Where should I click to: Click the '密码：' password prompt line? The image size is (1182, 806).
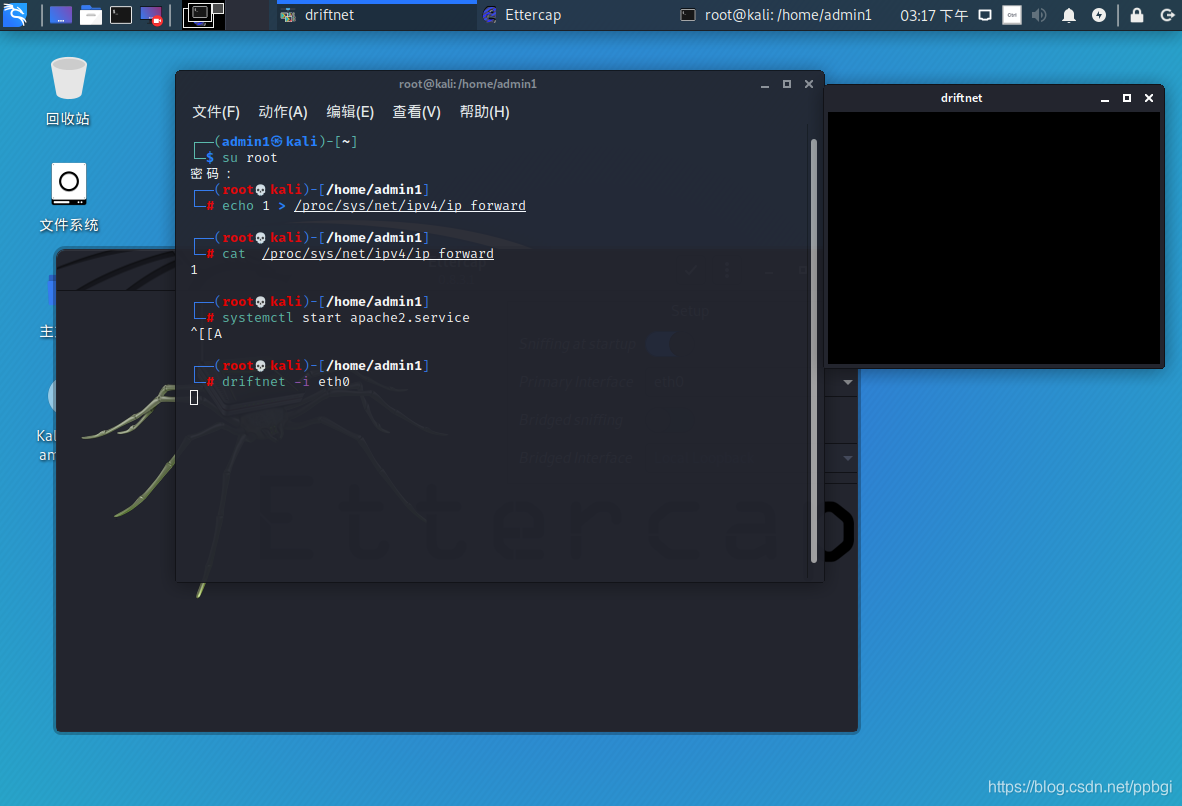[x=211, y=173]
